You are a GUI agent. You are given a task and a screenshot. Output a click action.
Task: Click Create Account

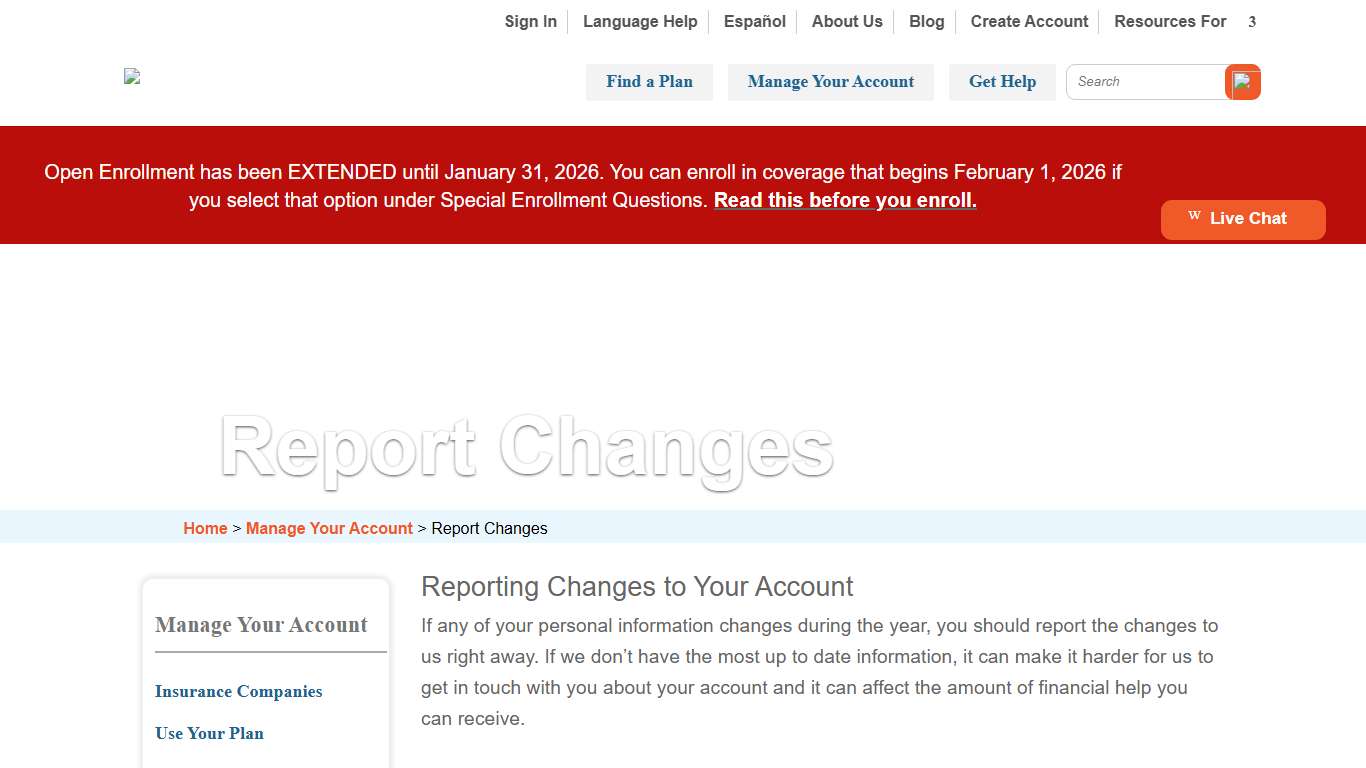[1029, 21]
